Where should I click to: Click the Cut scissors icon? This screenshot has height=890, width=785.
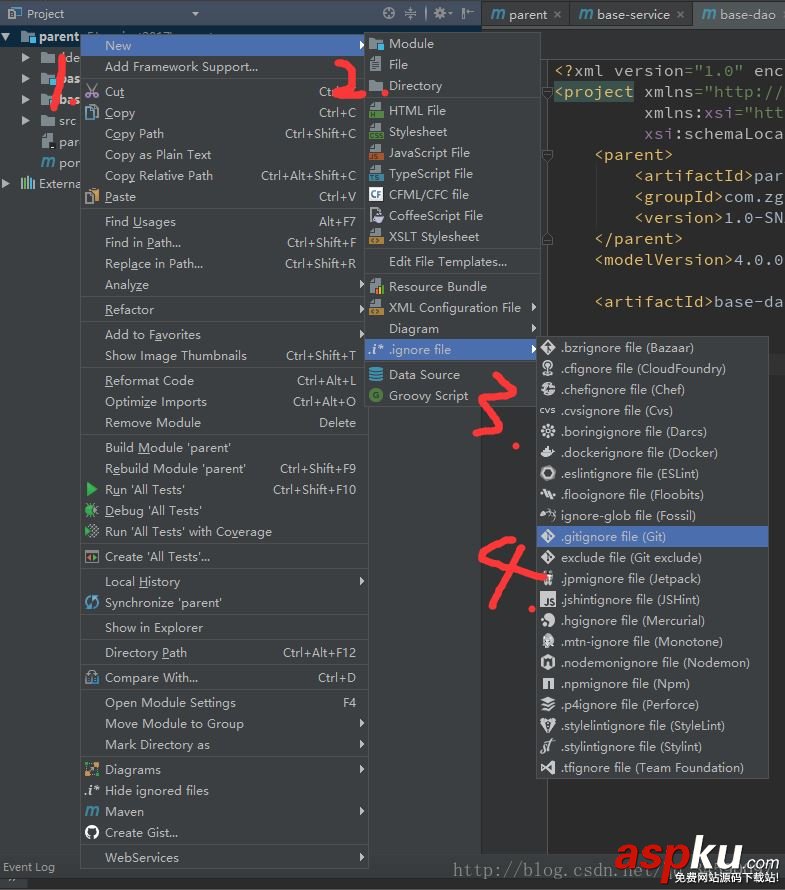92,91
